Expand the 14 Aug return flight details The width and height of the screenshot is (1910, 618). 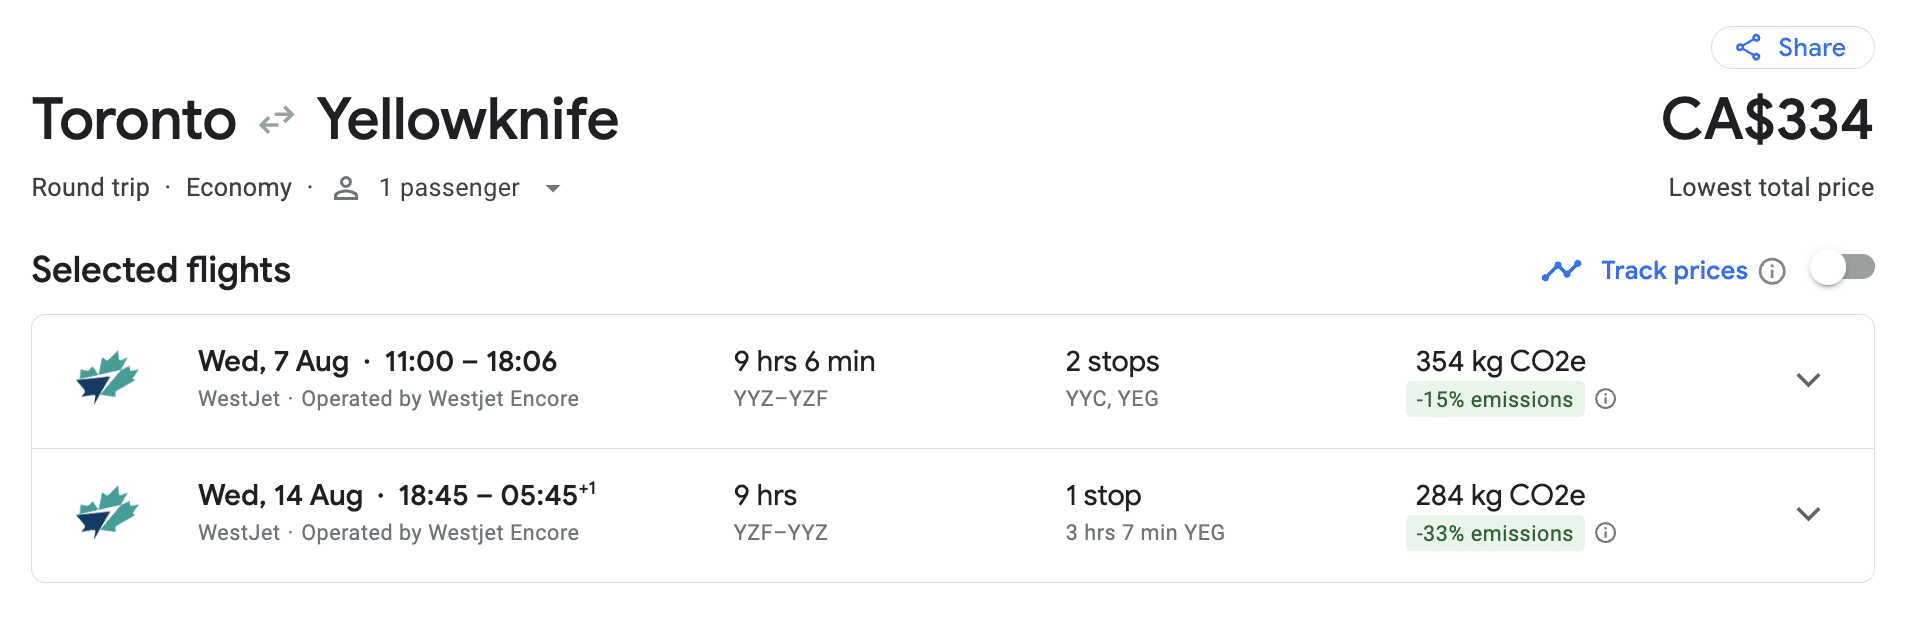(x=1807, y=514)
